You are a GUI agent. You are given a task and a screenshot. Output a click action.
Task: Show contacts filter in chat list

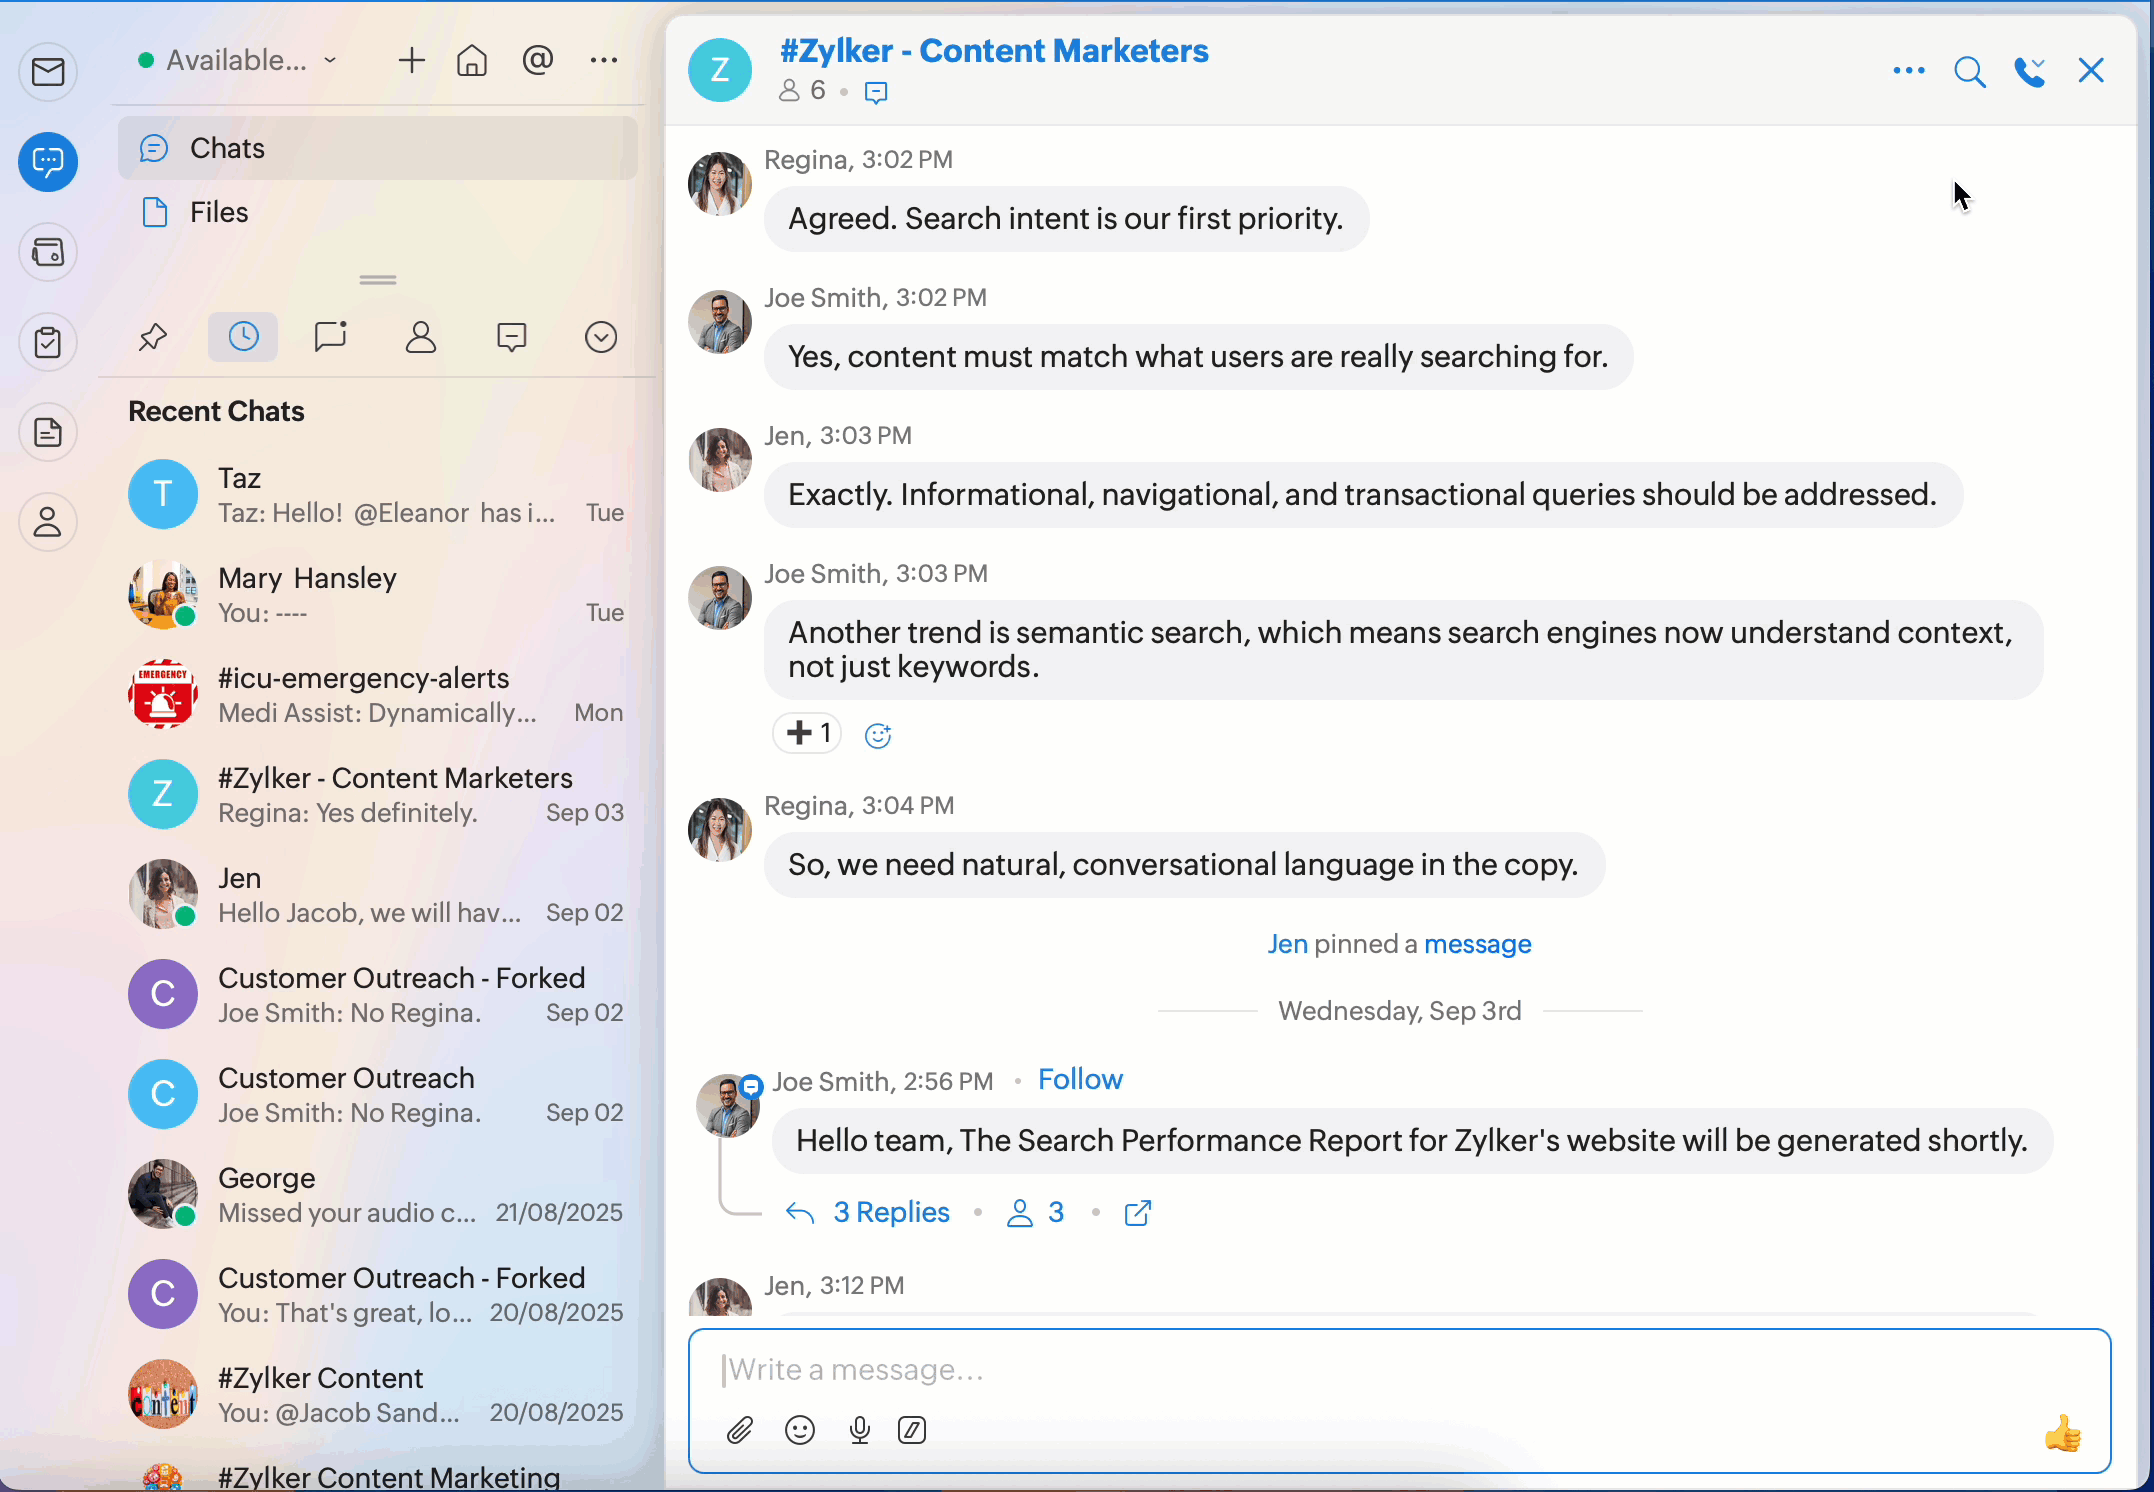coord(421,337)
